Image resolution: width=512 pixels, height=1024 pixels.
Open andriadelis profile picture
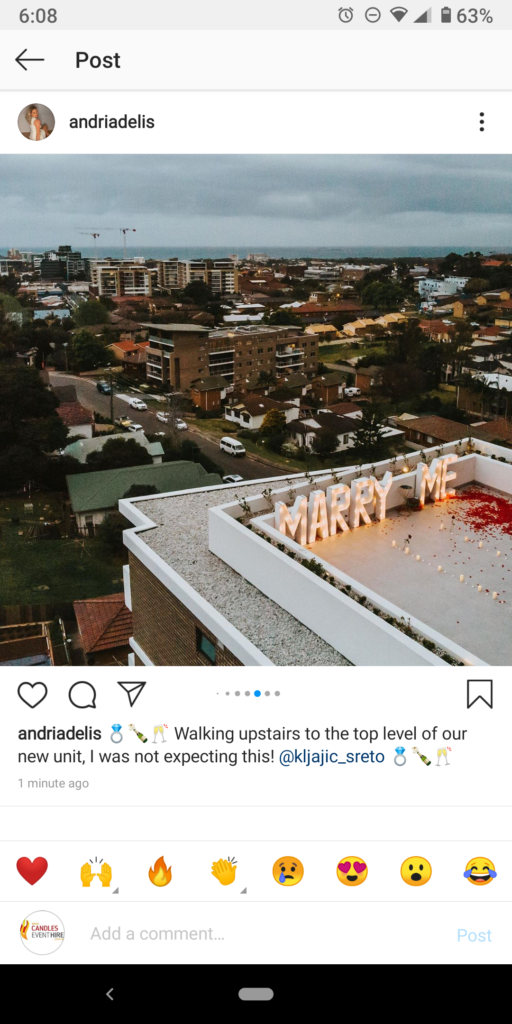point(36,122)
